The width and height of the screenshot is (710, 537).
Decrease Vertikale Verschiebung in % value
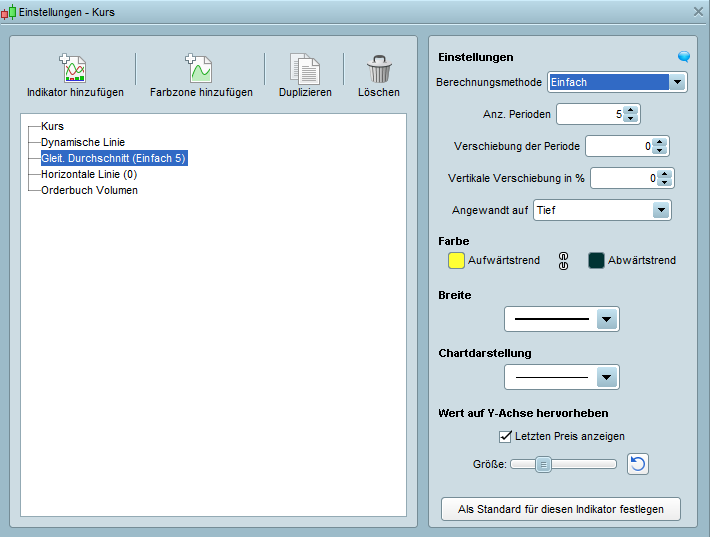(x=665, y=183)
